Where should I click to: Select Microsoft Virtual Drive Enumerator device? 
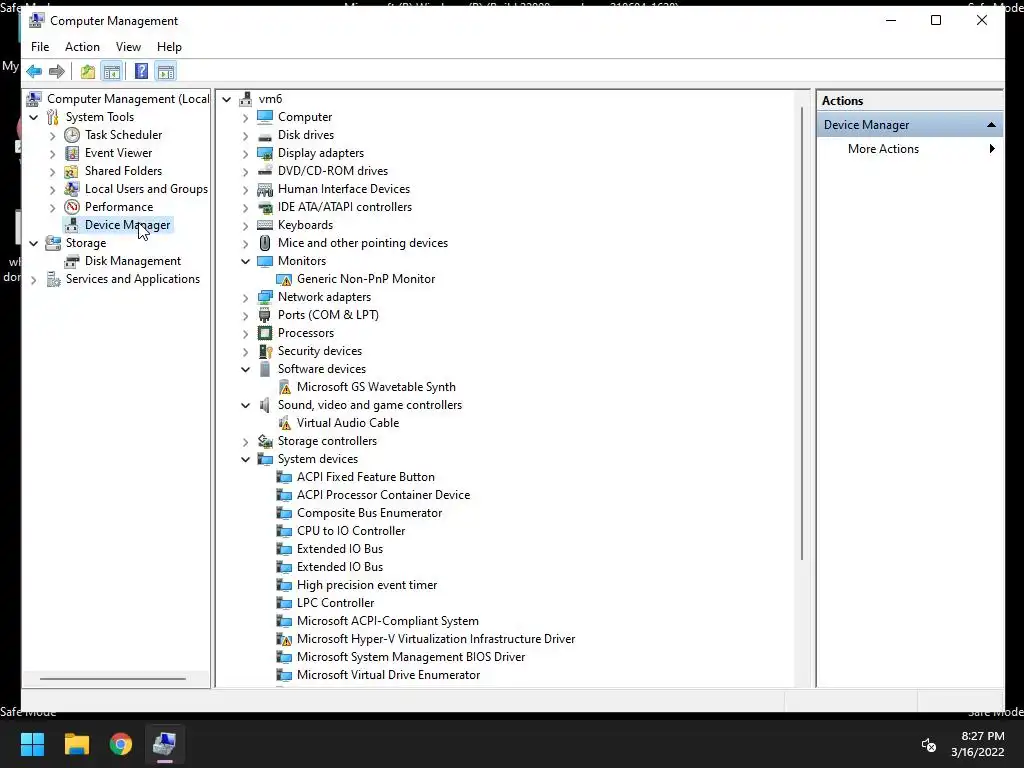389,675
